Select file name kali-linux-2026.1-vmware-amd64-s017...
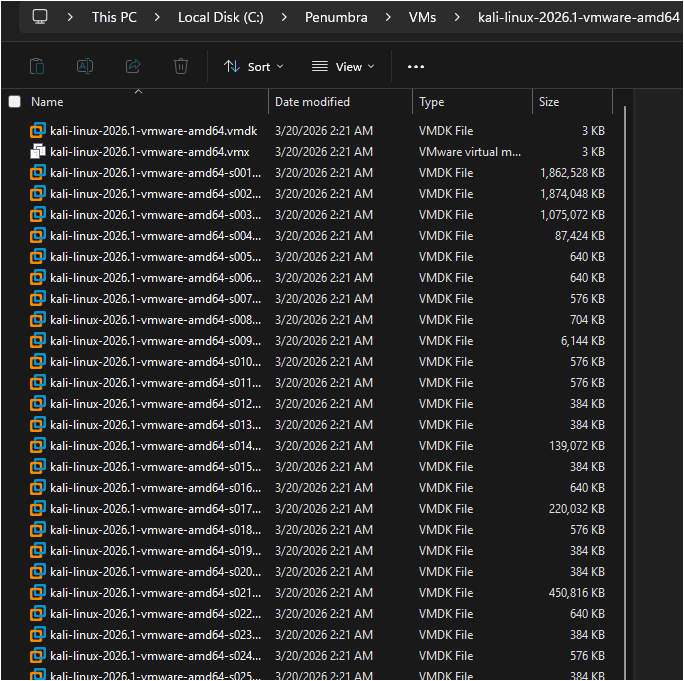Screen dimensions: 684x681 [155, 509]
